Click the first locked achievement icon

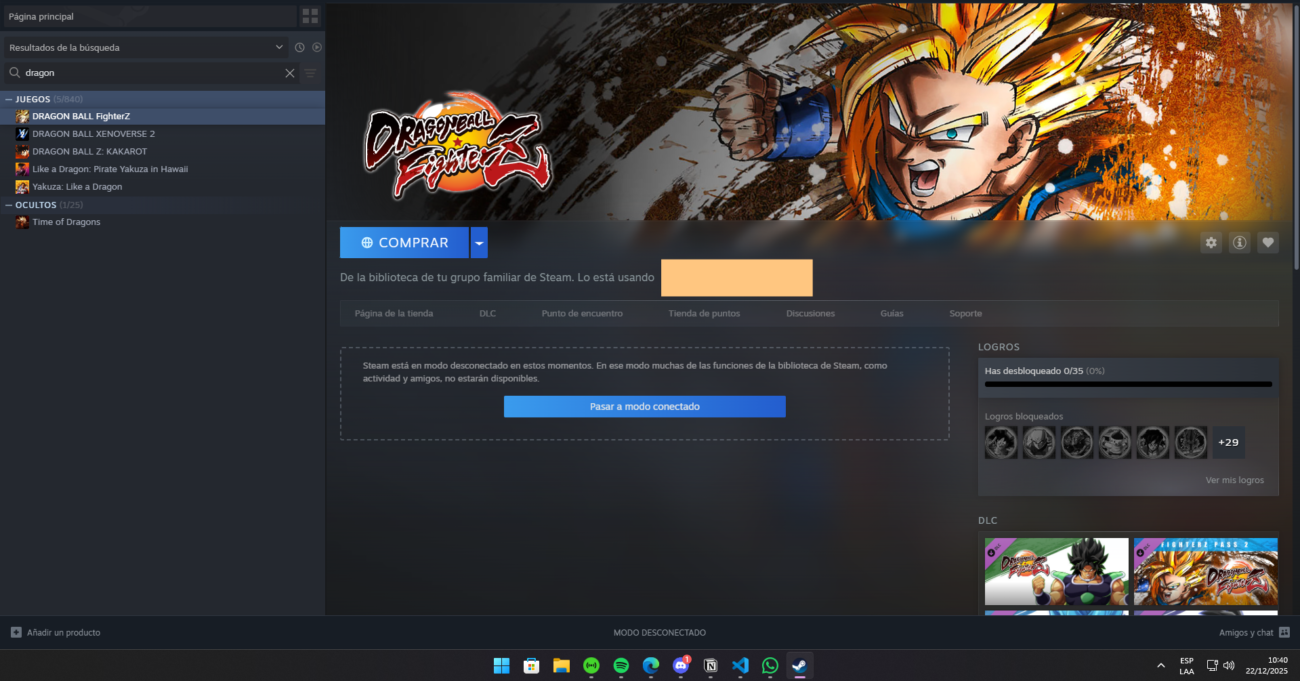[1001, 442]
